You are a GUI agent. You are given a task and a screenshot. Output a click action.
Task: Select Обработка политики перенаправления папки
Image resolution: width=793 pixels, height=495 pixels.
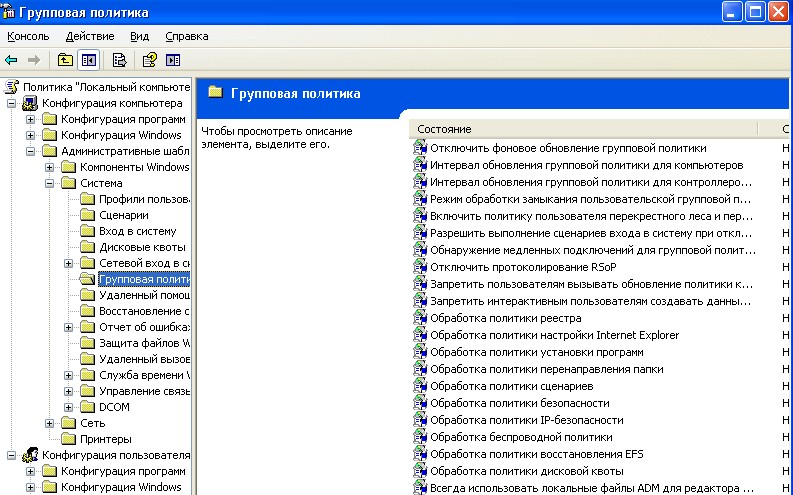[x=547, y=369]
